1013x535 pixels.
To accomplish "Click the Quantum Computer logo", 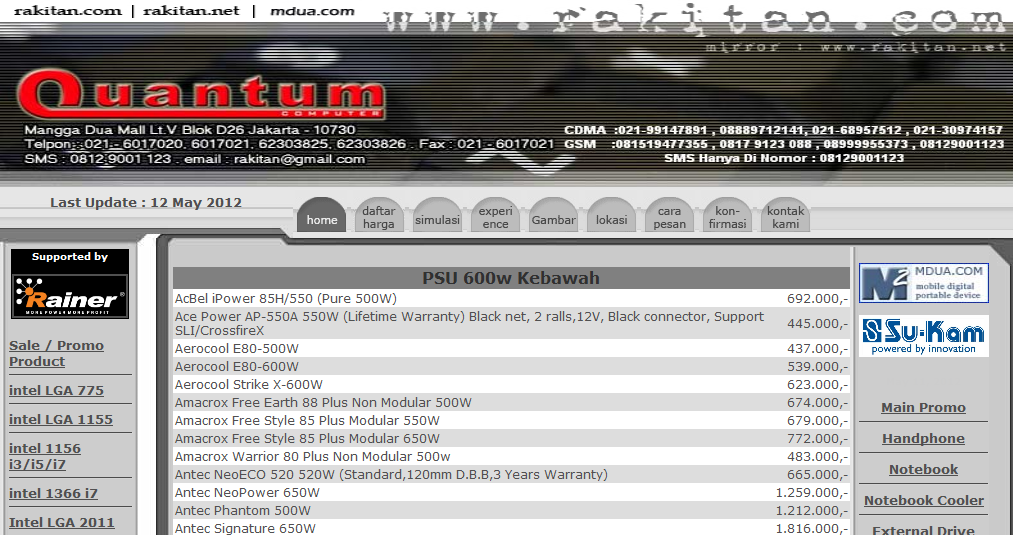I will click(200, 96).
